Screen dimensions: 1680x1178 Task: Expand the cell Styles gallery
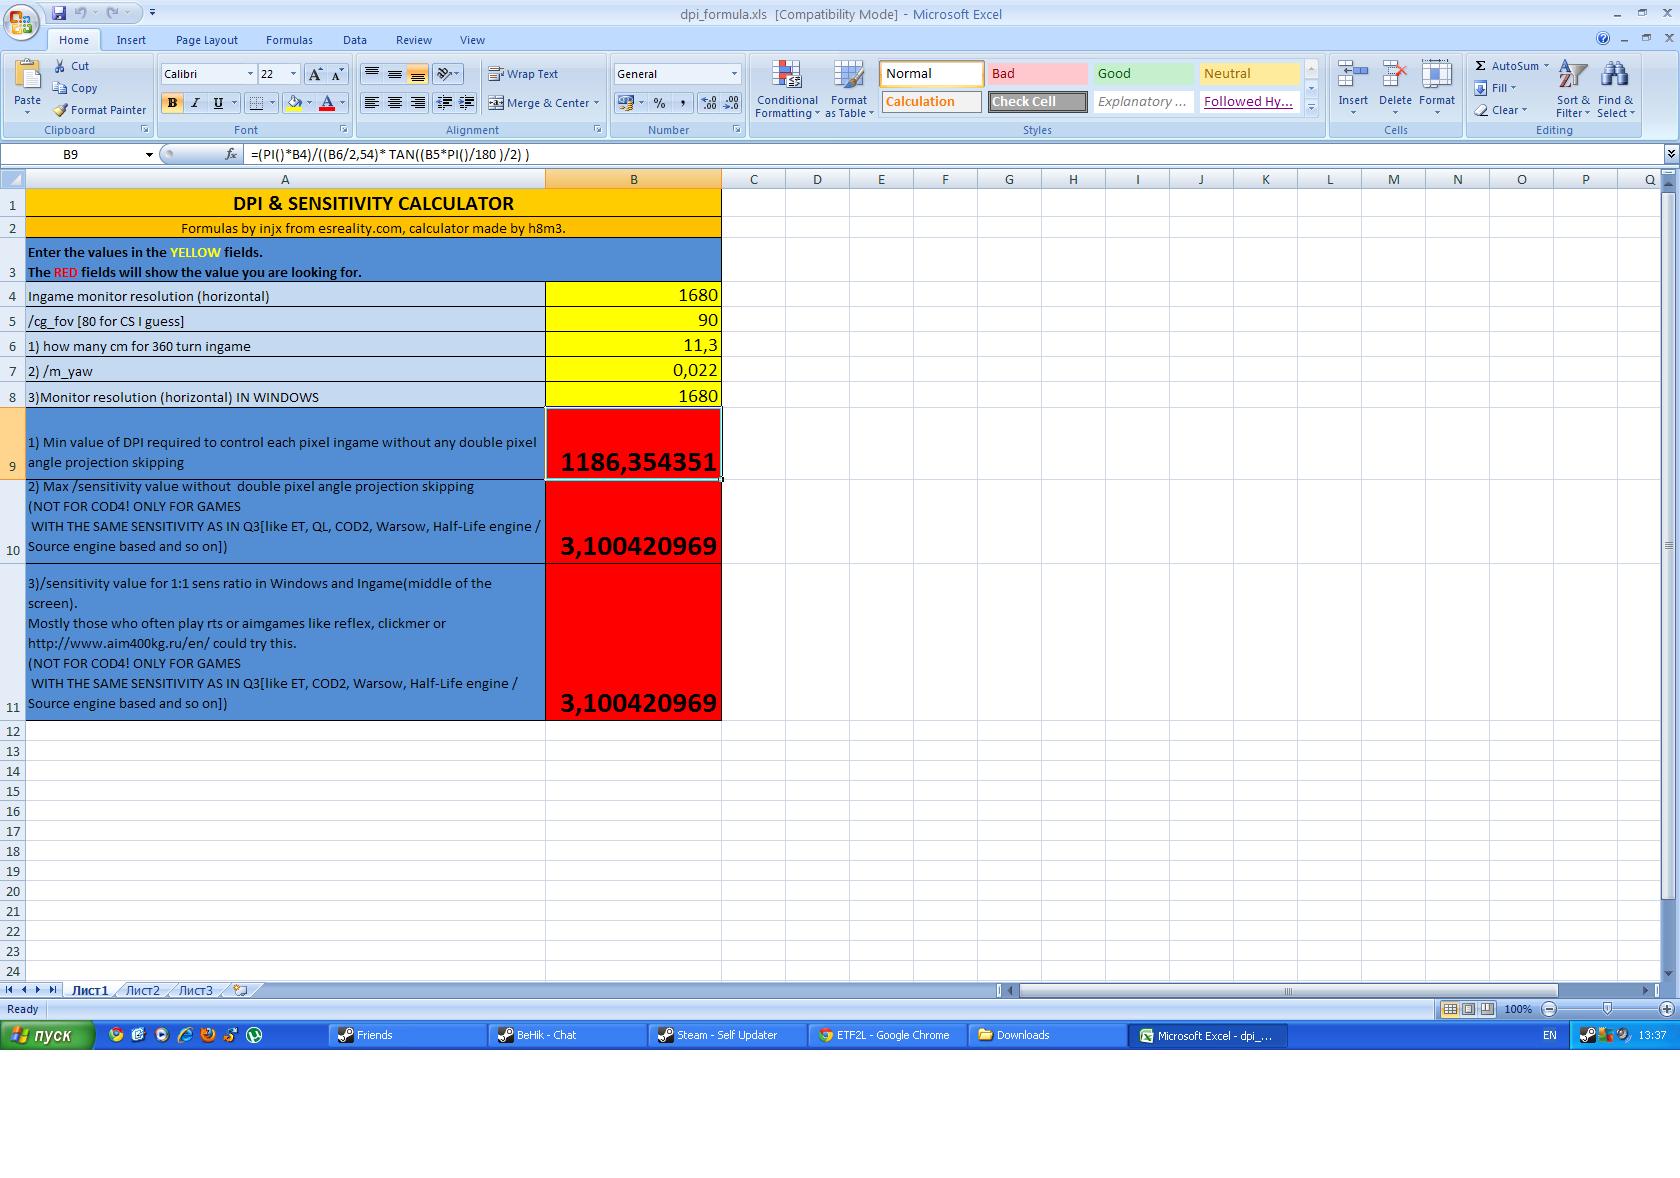click(x=1311, y=108)
